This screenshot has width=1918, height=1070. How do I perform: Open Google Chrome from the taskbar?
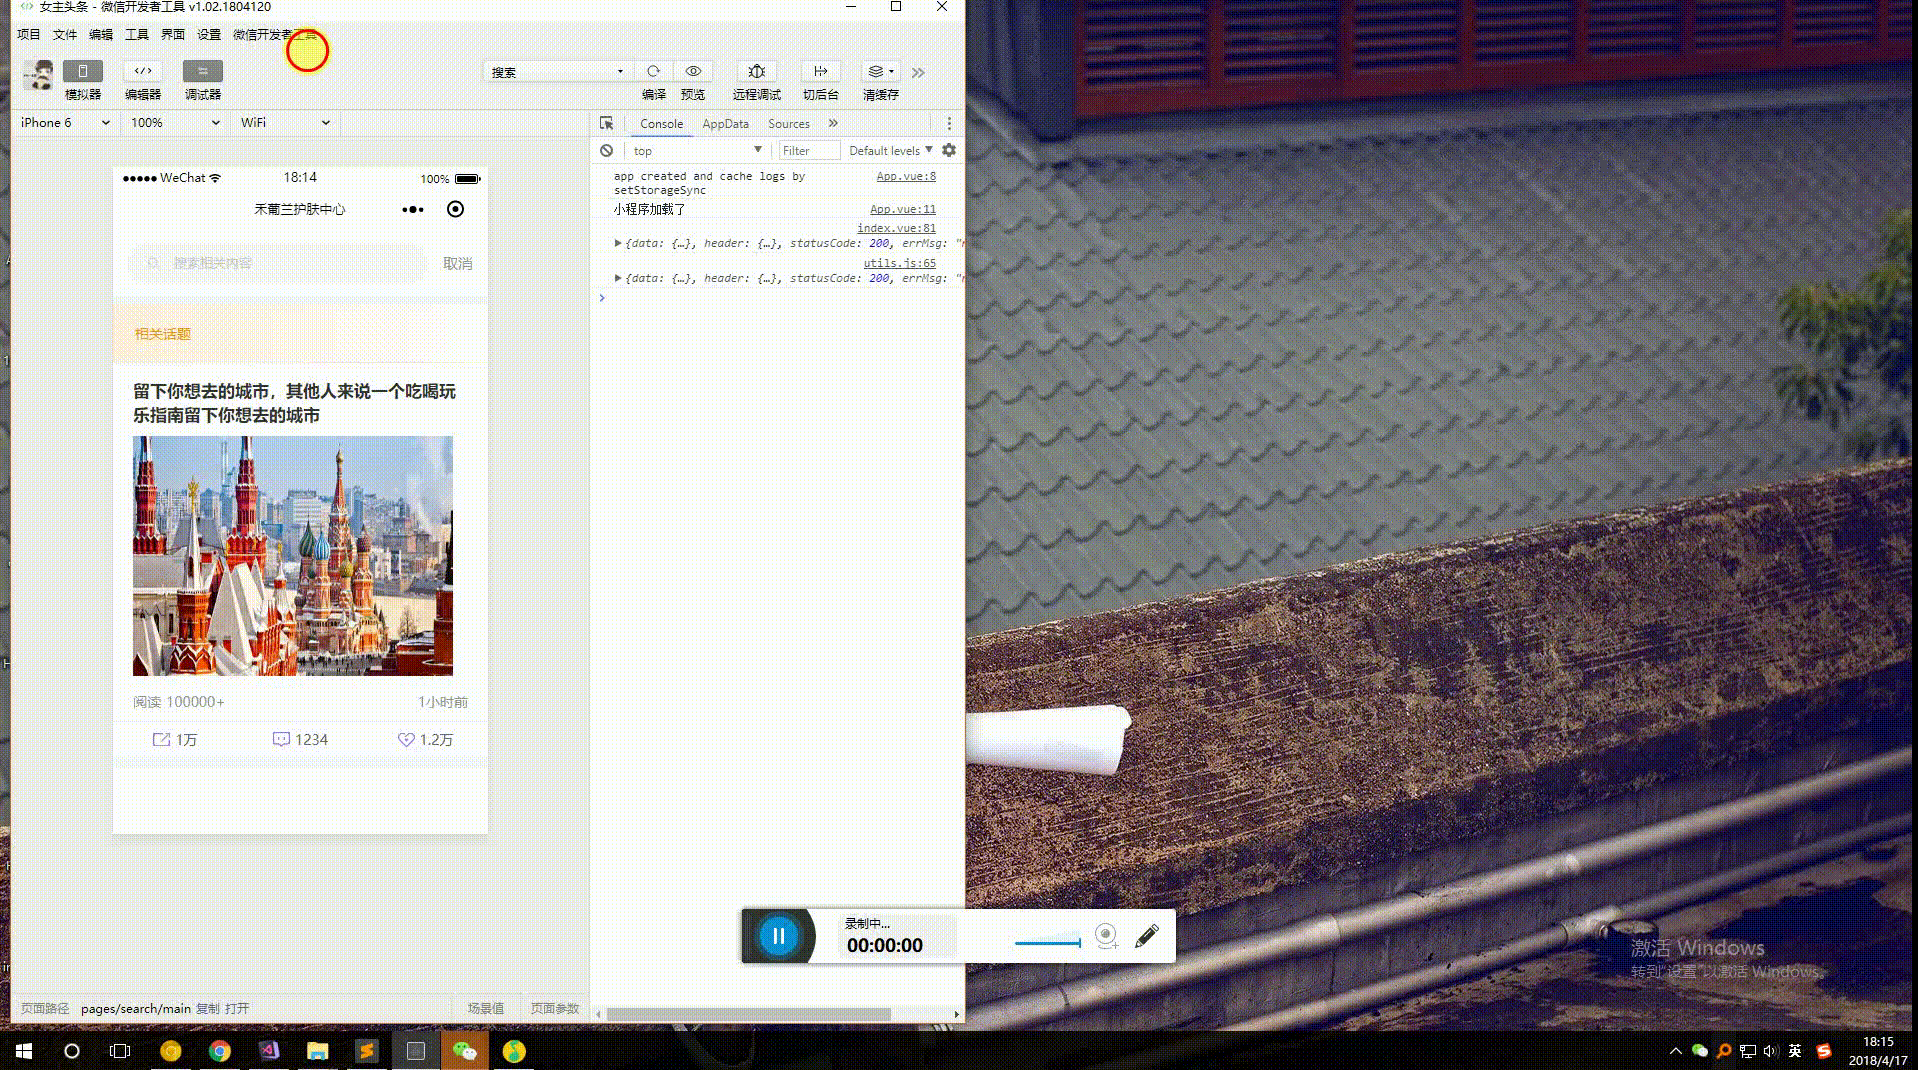click(220, 1051)
